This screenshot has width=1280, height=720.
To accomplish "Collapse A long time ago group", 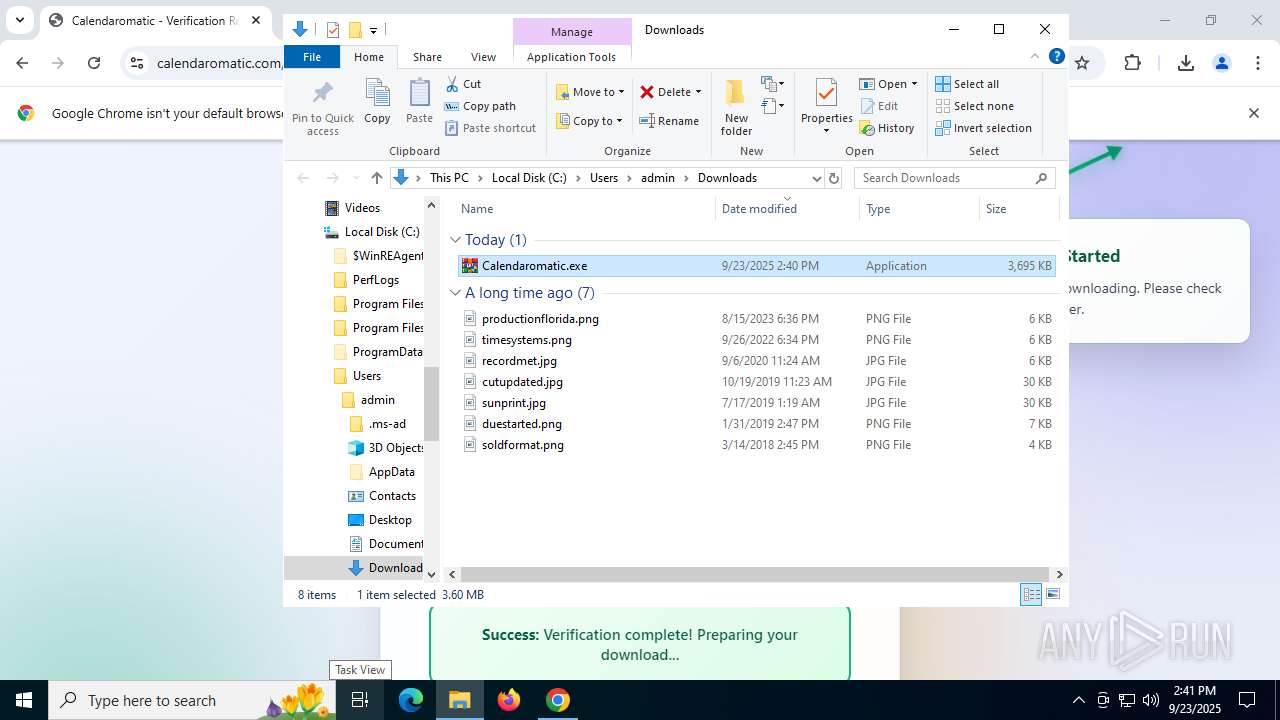I will pos(456,293).
